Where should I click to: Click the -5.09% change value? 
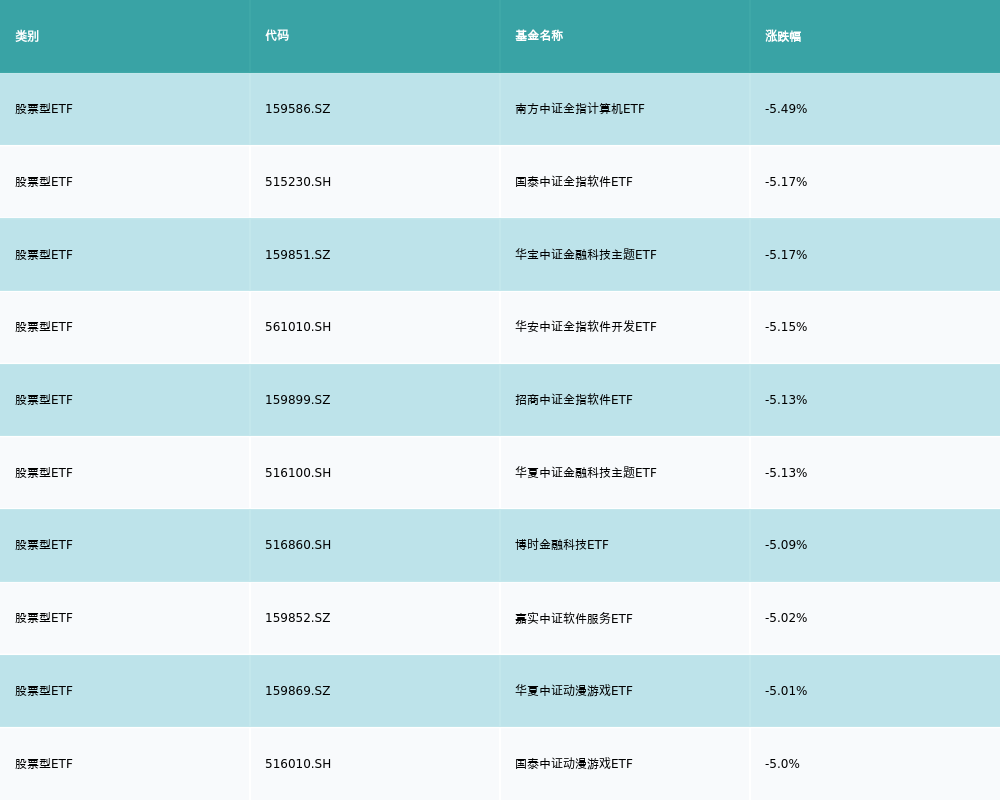pos(785,545)
